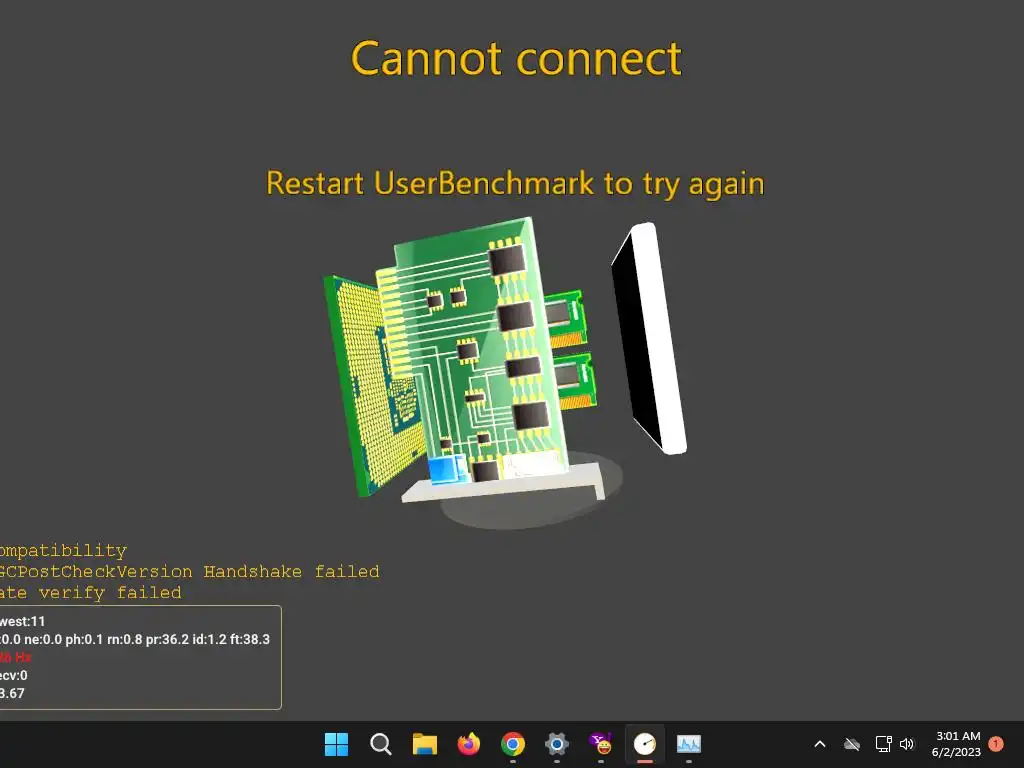Click the 'verify failed' log line
1024x768 pixels.
91,593
